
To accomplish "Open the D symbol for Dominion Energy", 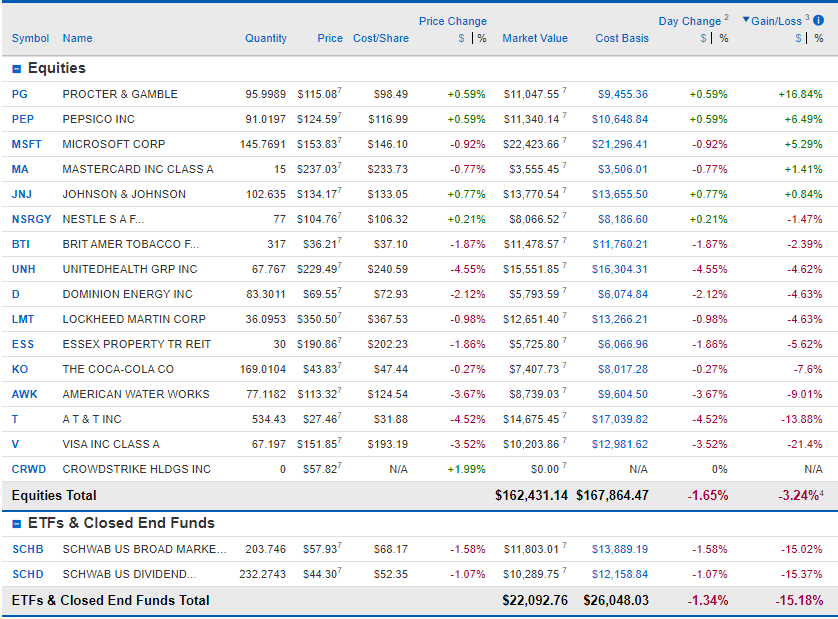I will pyautogui.click(x=15, y=295).
